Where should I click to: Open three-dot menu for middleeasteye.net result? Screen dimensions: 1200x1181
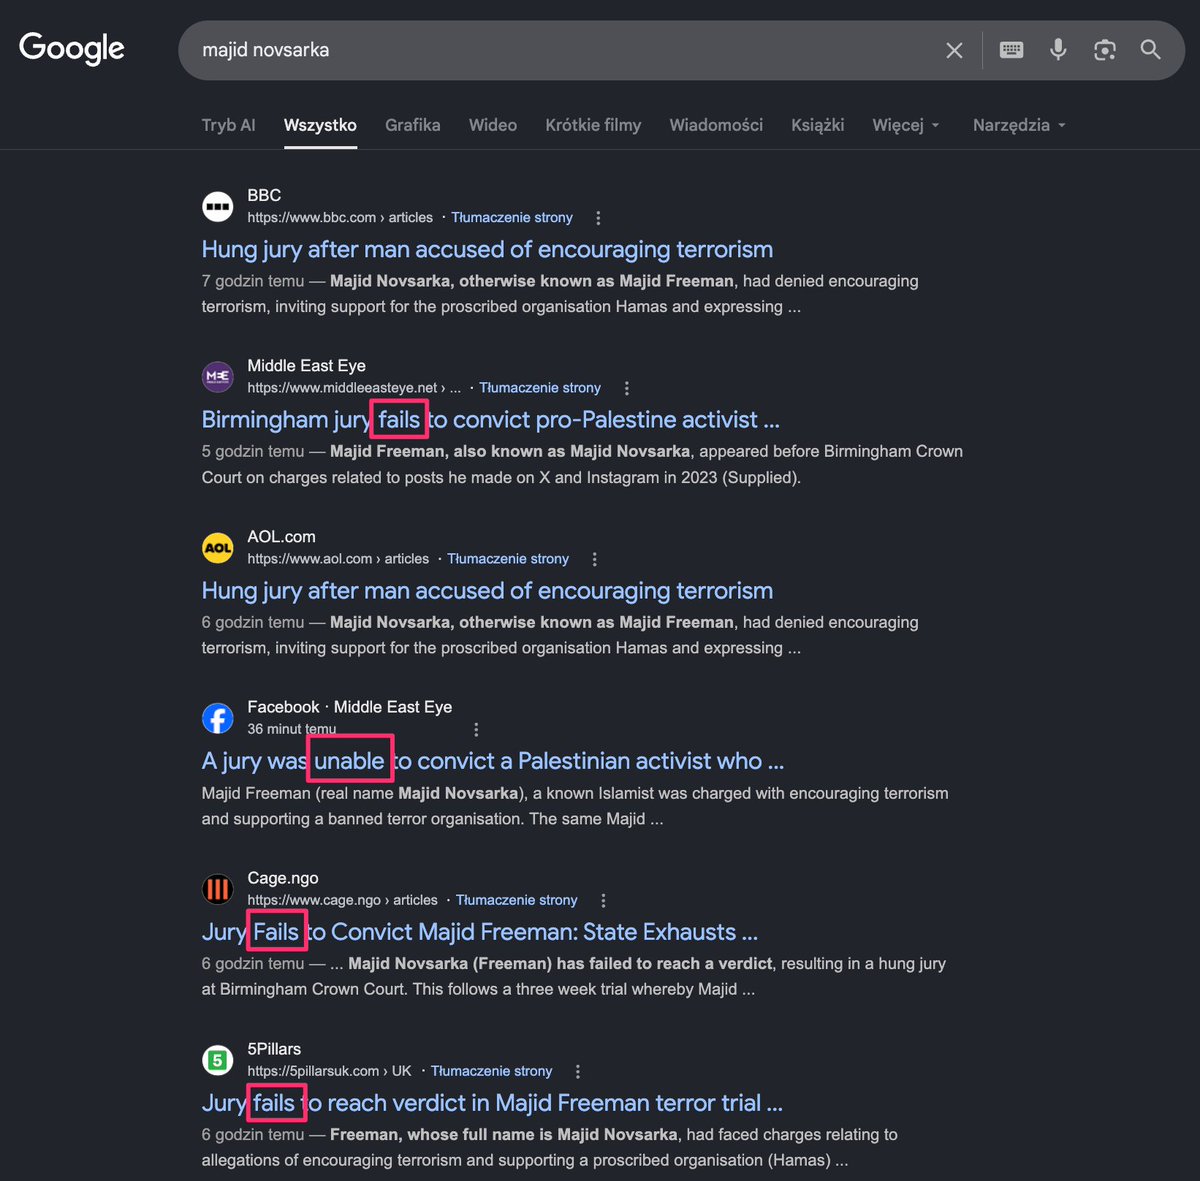point(626,388)
